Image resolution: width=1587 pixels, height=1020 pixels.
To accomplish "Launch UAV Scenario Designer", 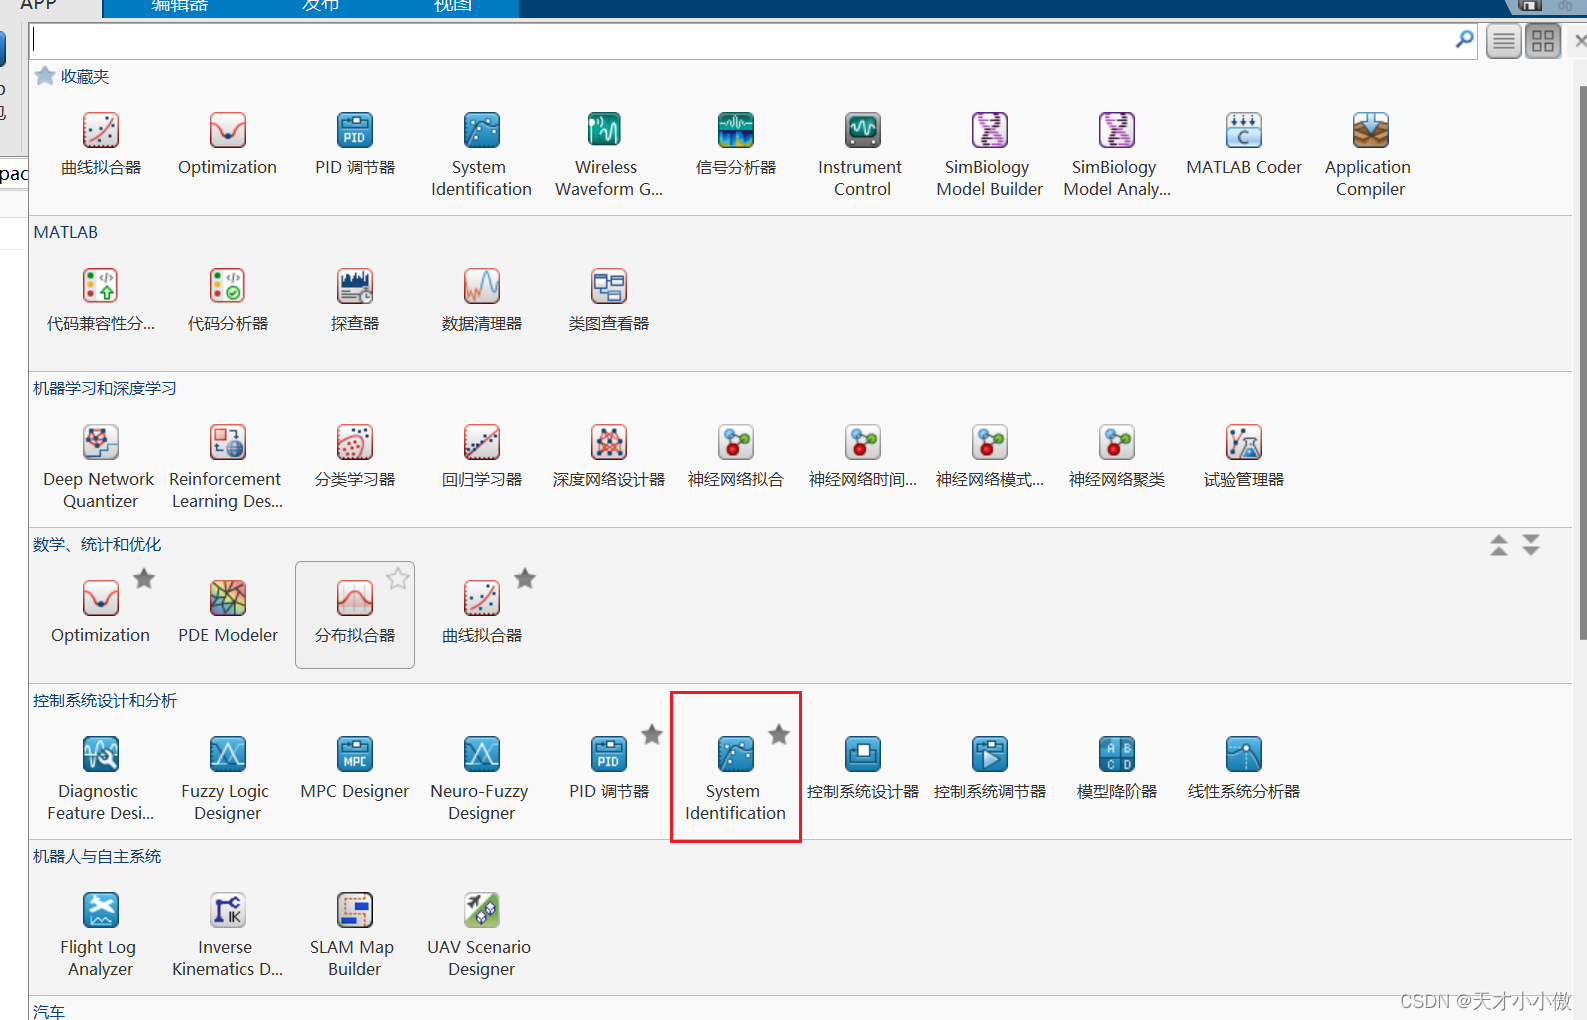I will pos(482,934).
